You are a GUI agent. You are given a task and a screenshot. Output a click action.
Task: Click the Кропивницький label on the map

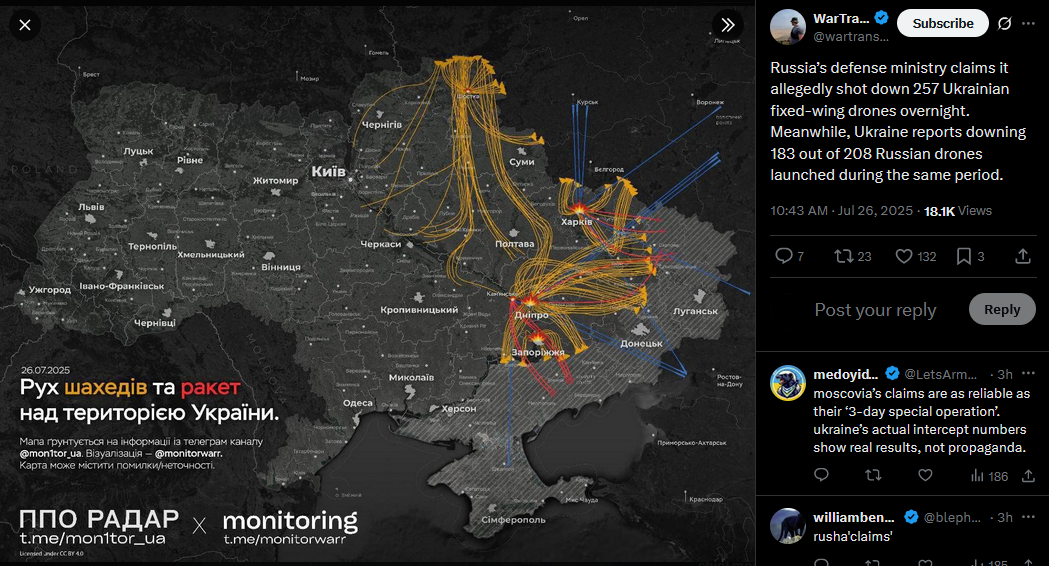(x=419, y=310)
